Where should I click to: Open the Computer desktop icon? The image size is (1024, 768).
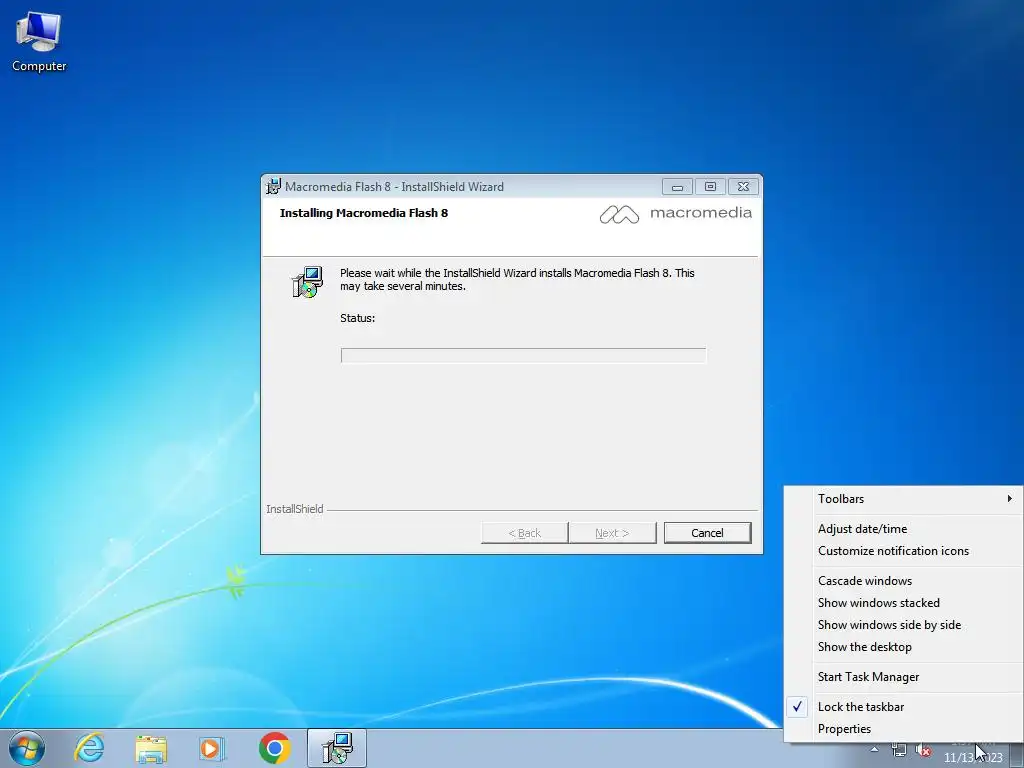click(x=39, y=42)
